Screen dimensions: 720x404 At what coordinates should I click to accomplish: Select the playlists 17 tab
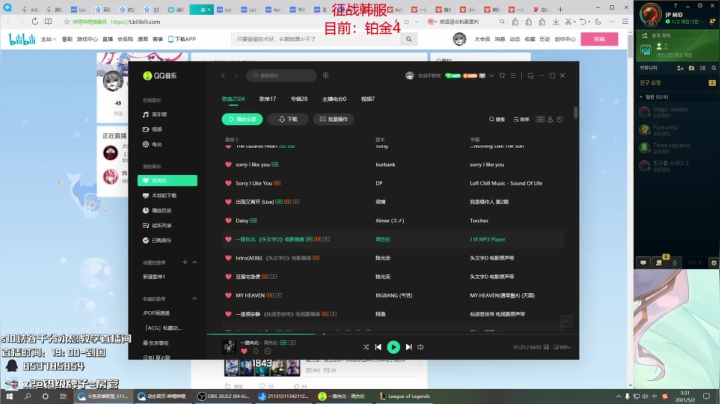(x=267, y=99)
